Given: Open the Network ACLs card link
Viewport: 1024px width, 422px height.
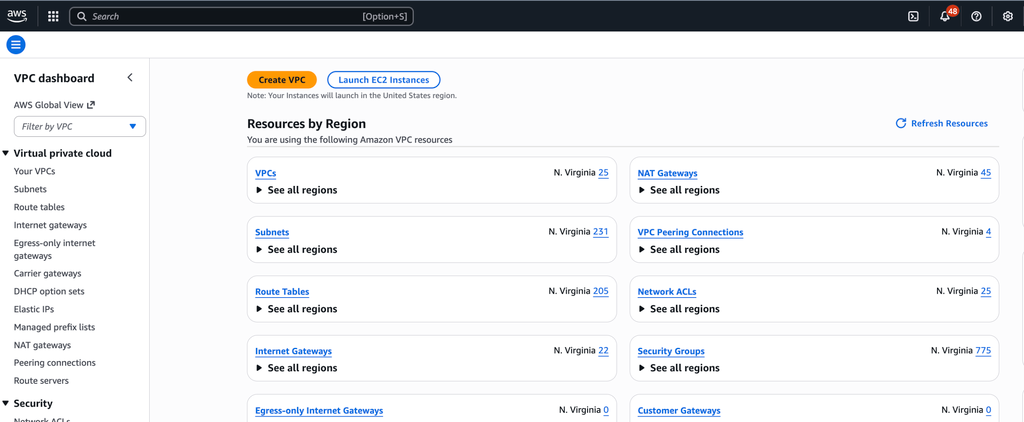Looking at the screenshot, I should [667, 291].
